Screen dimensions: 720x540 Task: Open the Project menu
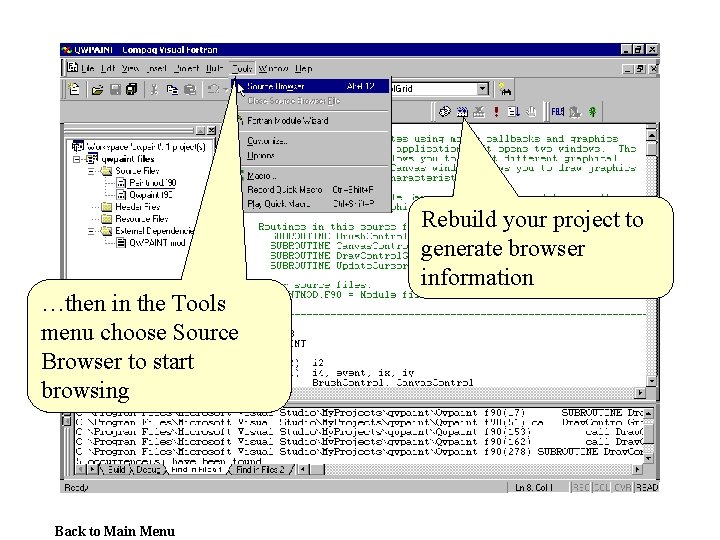187,68
